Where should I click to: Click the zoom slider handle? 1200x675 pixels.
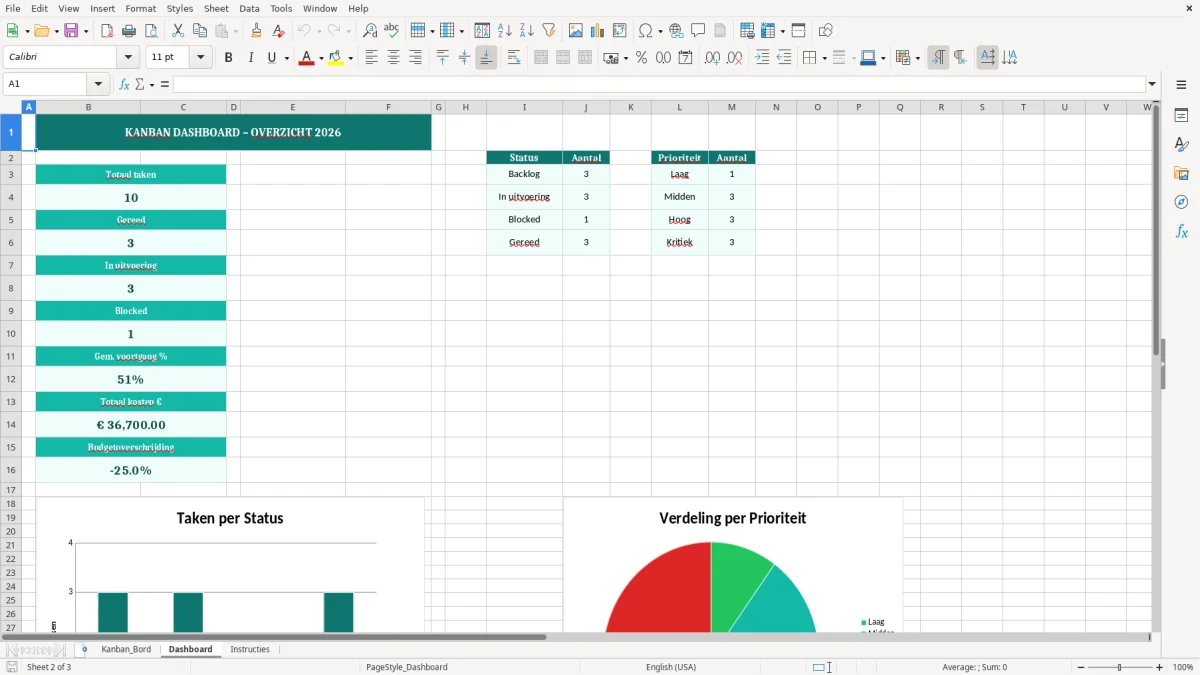click(x=1120, y=667)
